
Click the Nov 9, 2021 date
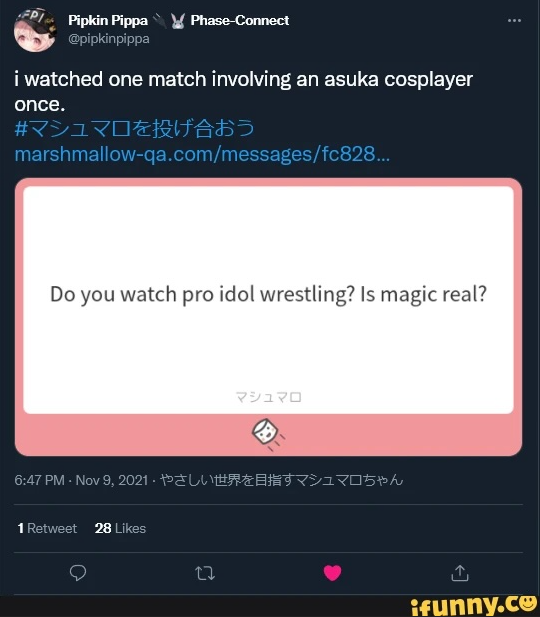coord(112,480)
